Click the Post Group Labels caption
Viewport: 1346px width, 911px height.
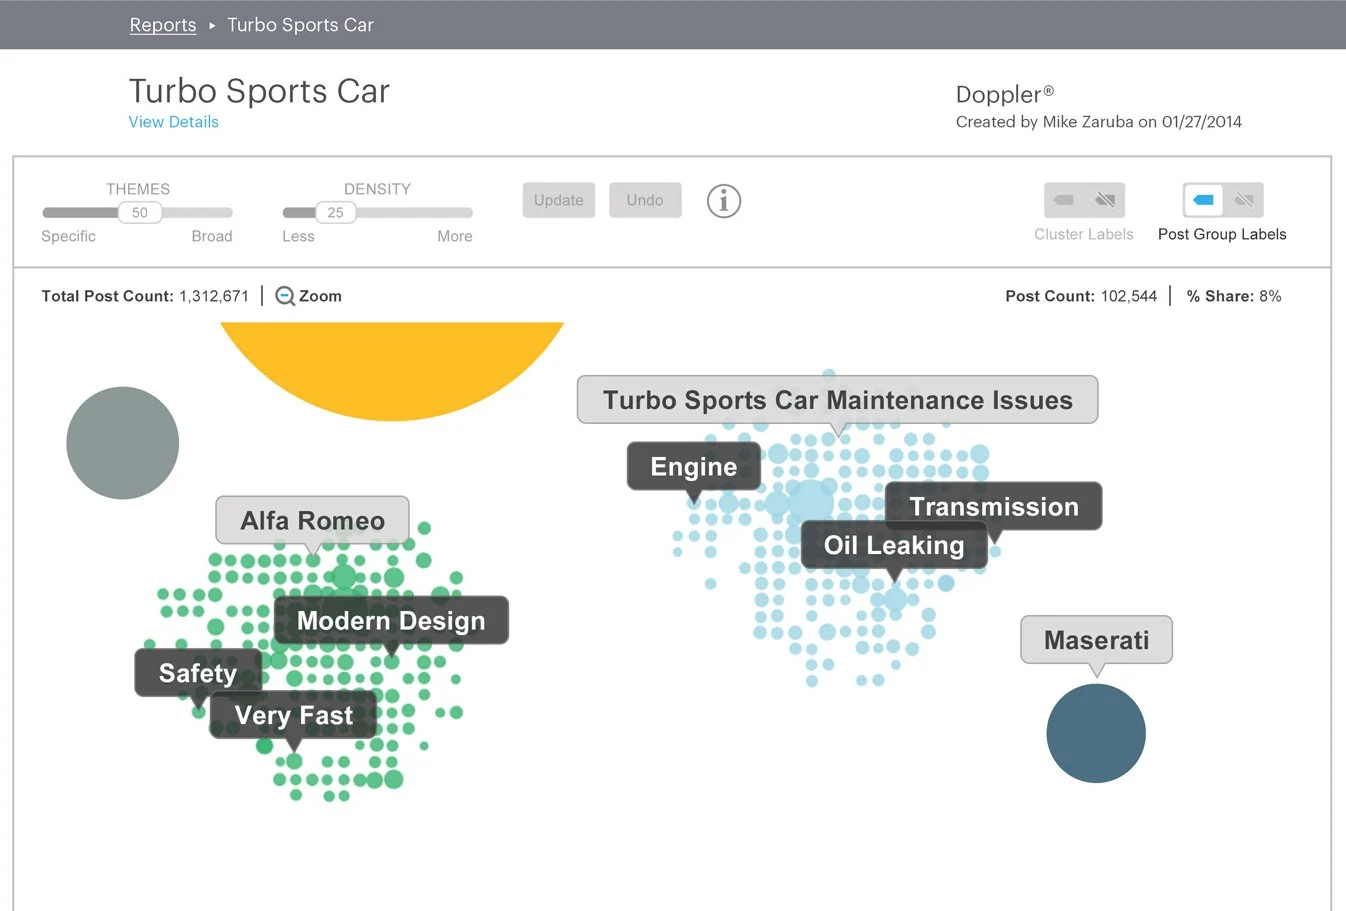[1222, 234]
